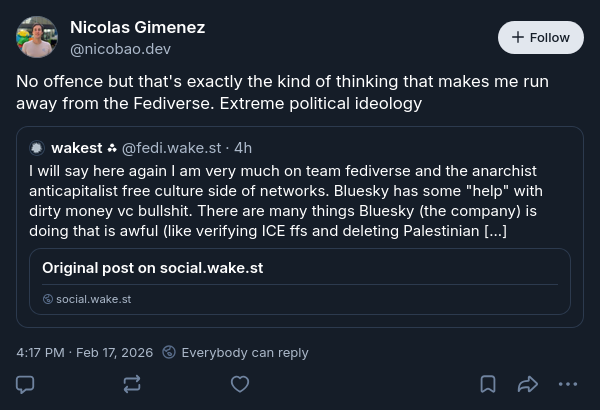Click the social.wake.st domain link icon
The width and height of the screenshot is (600, 410).
coord(48,299)
